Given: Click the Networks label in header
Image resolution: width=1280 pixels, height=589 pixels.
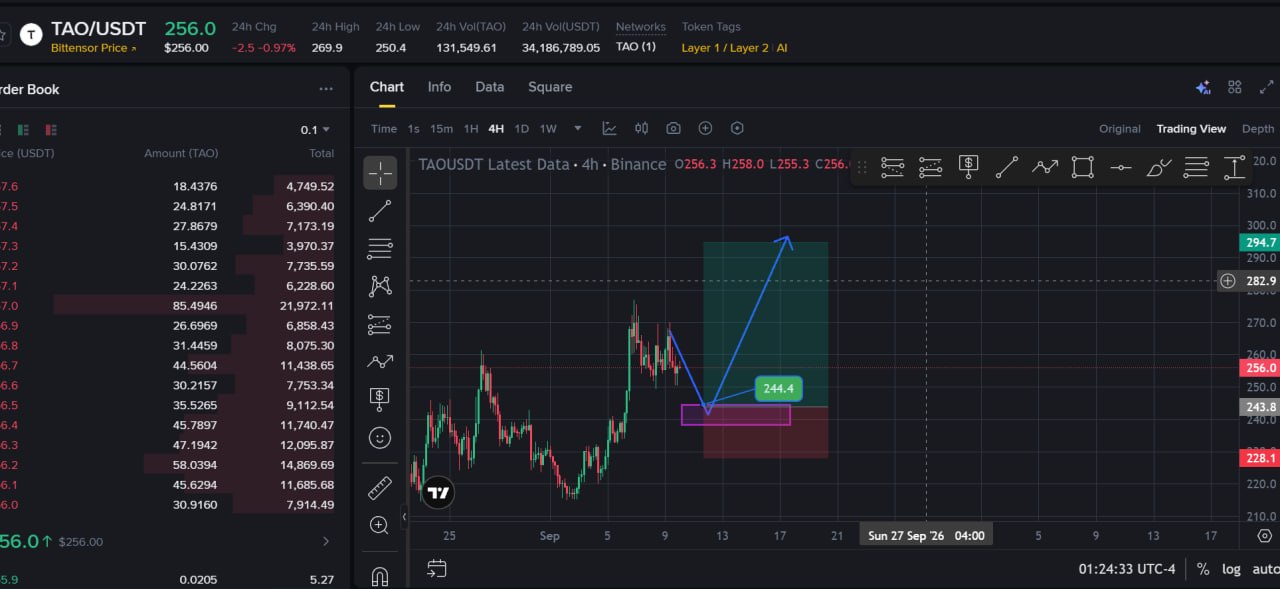Looking at the screenshot, I should (x=640, y=27).
